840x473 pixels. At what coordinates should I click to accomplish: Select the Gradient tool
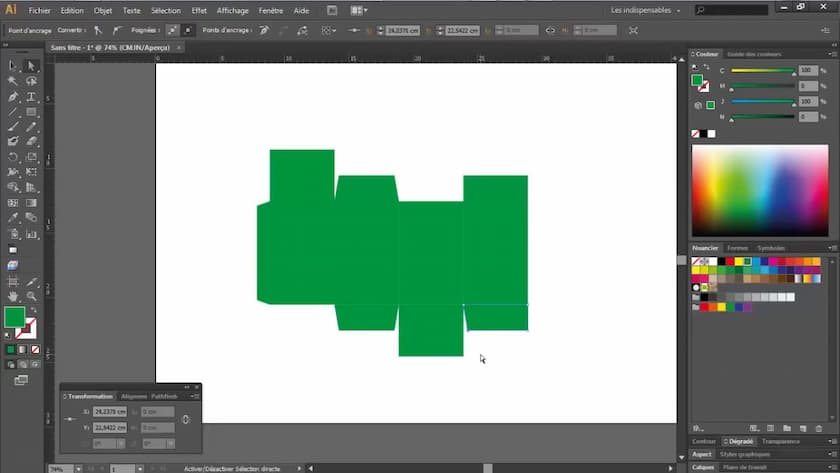[x=31, y=203]
